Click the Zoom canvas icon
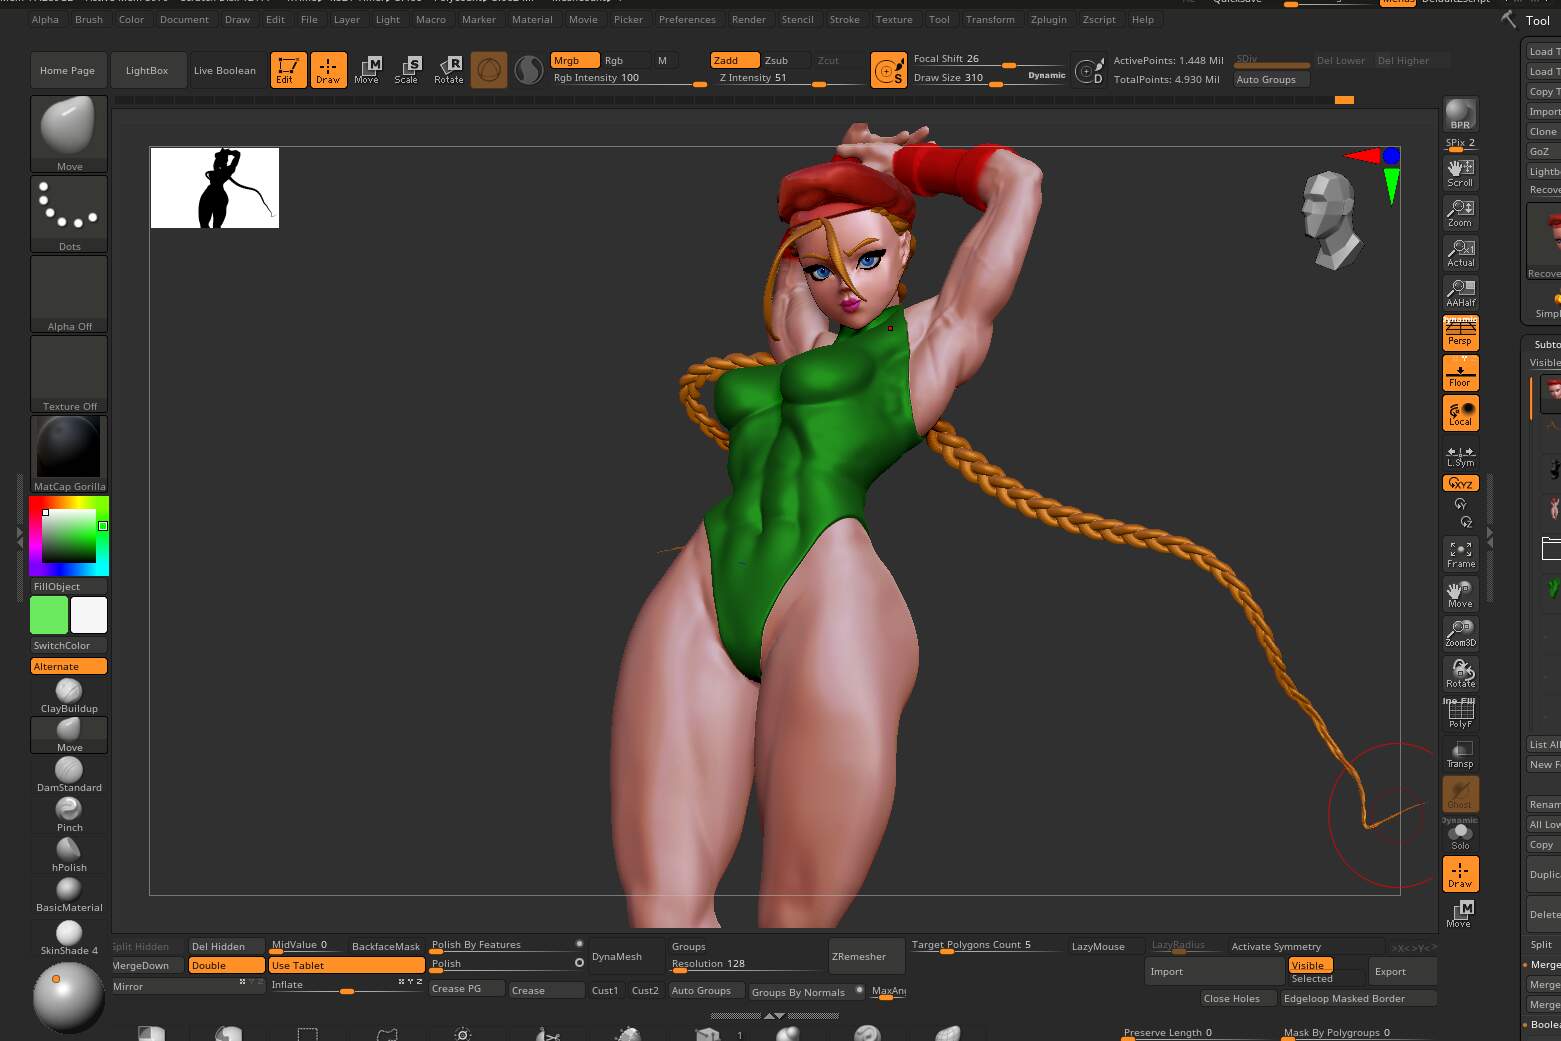Screen dimensions: 1561x1041 (1460, 213)
